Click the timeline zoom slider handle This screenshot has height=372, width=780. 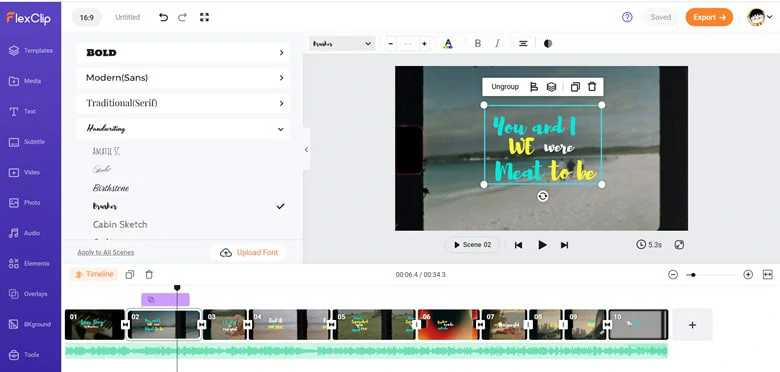(x=693, y=275)
